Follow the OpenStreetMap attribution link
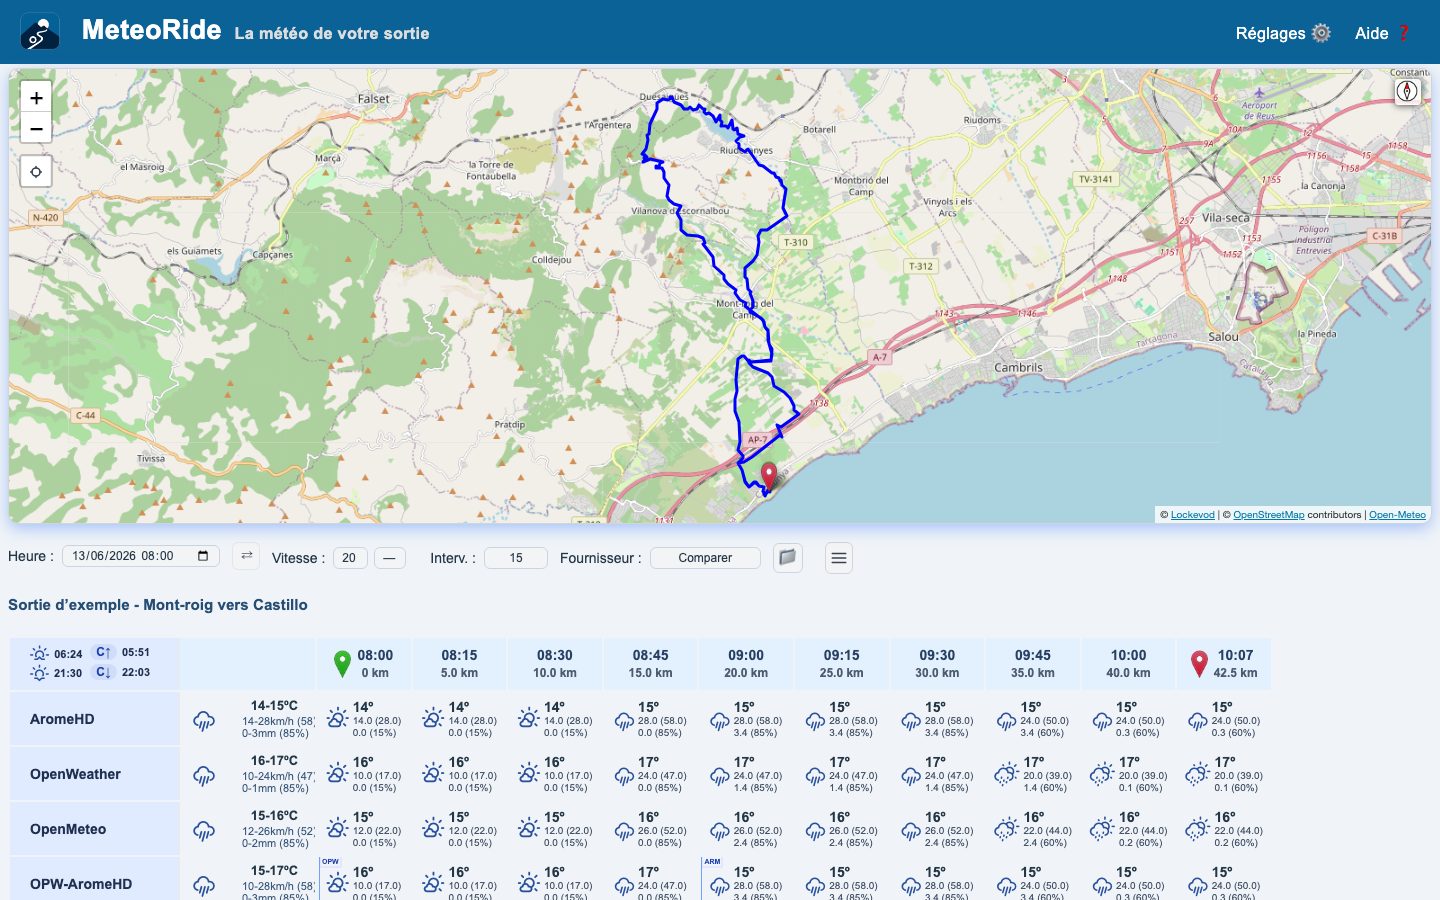The width and height of the screenshot is (1440, 900). 1268,515
